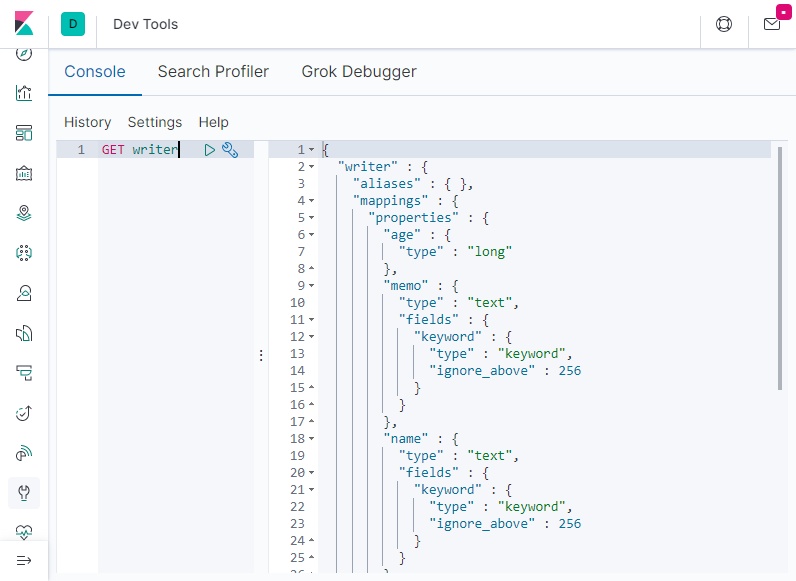Open the newsfeed mail icon

[772, 24]
